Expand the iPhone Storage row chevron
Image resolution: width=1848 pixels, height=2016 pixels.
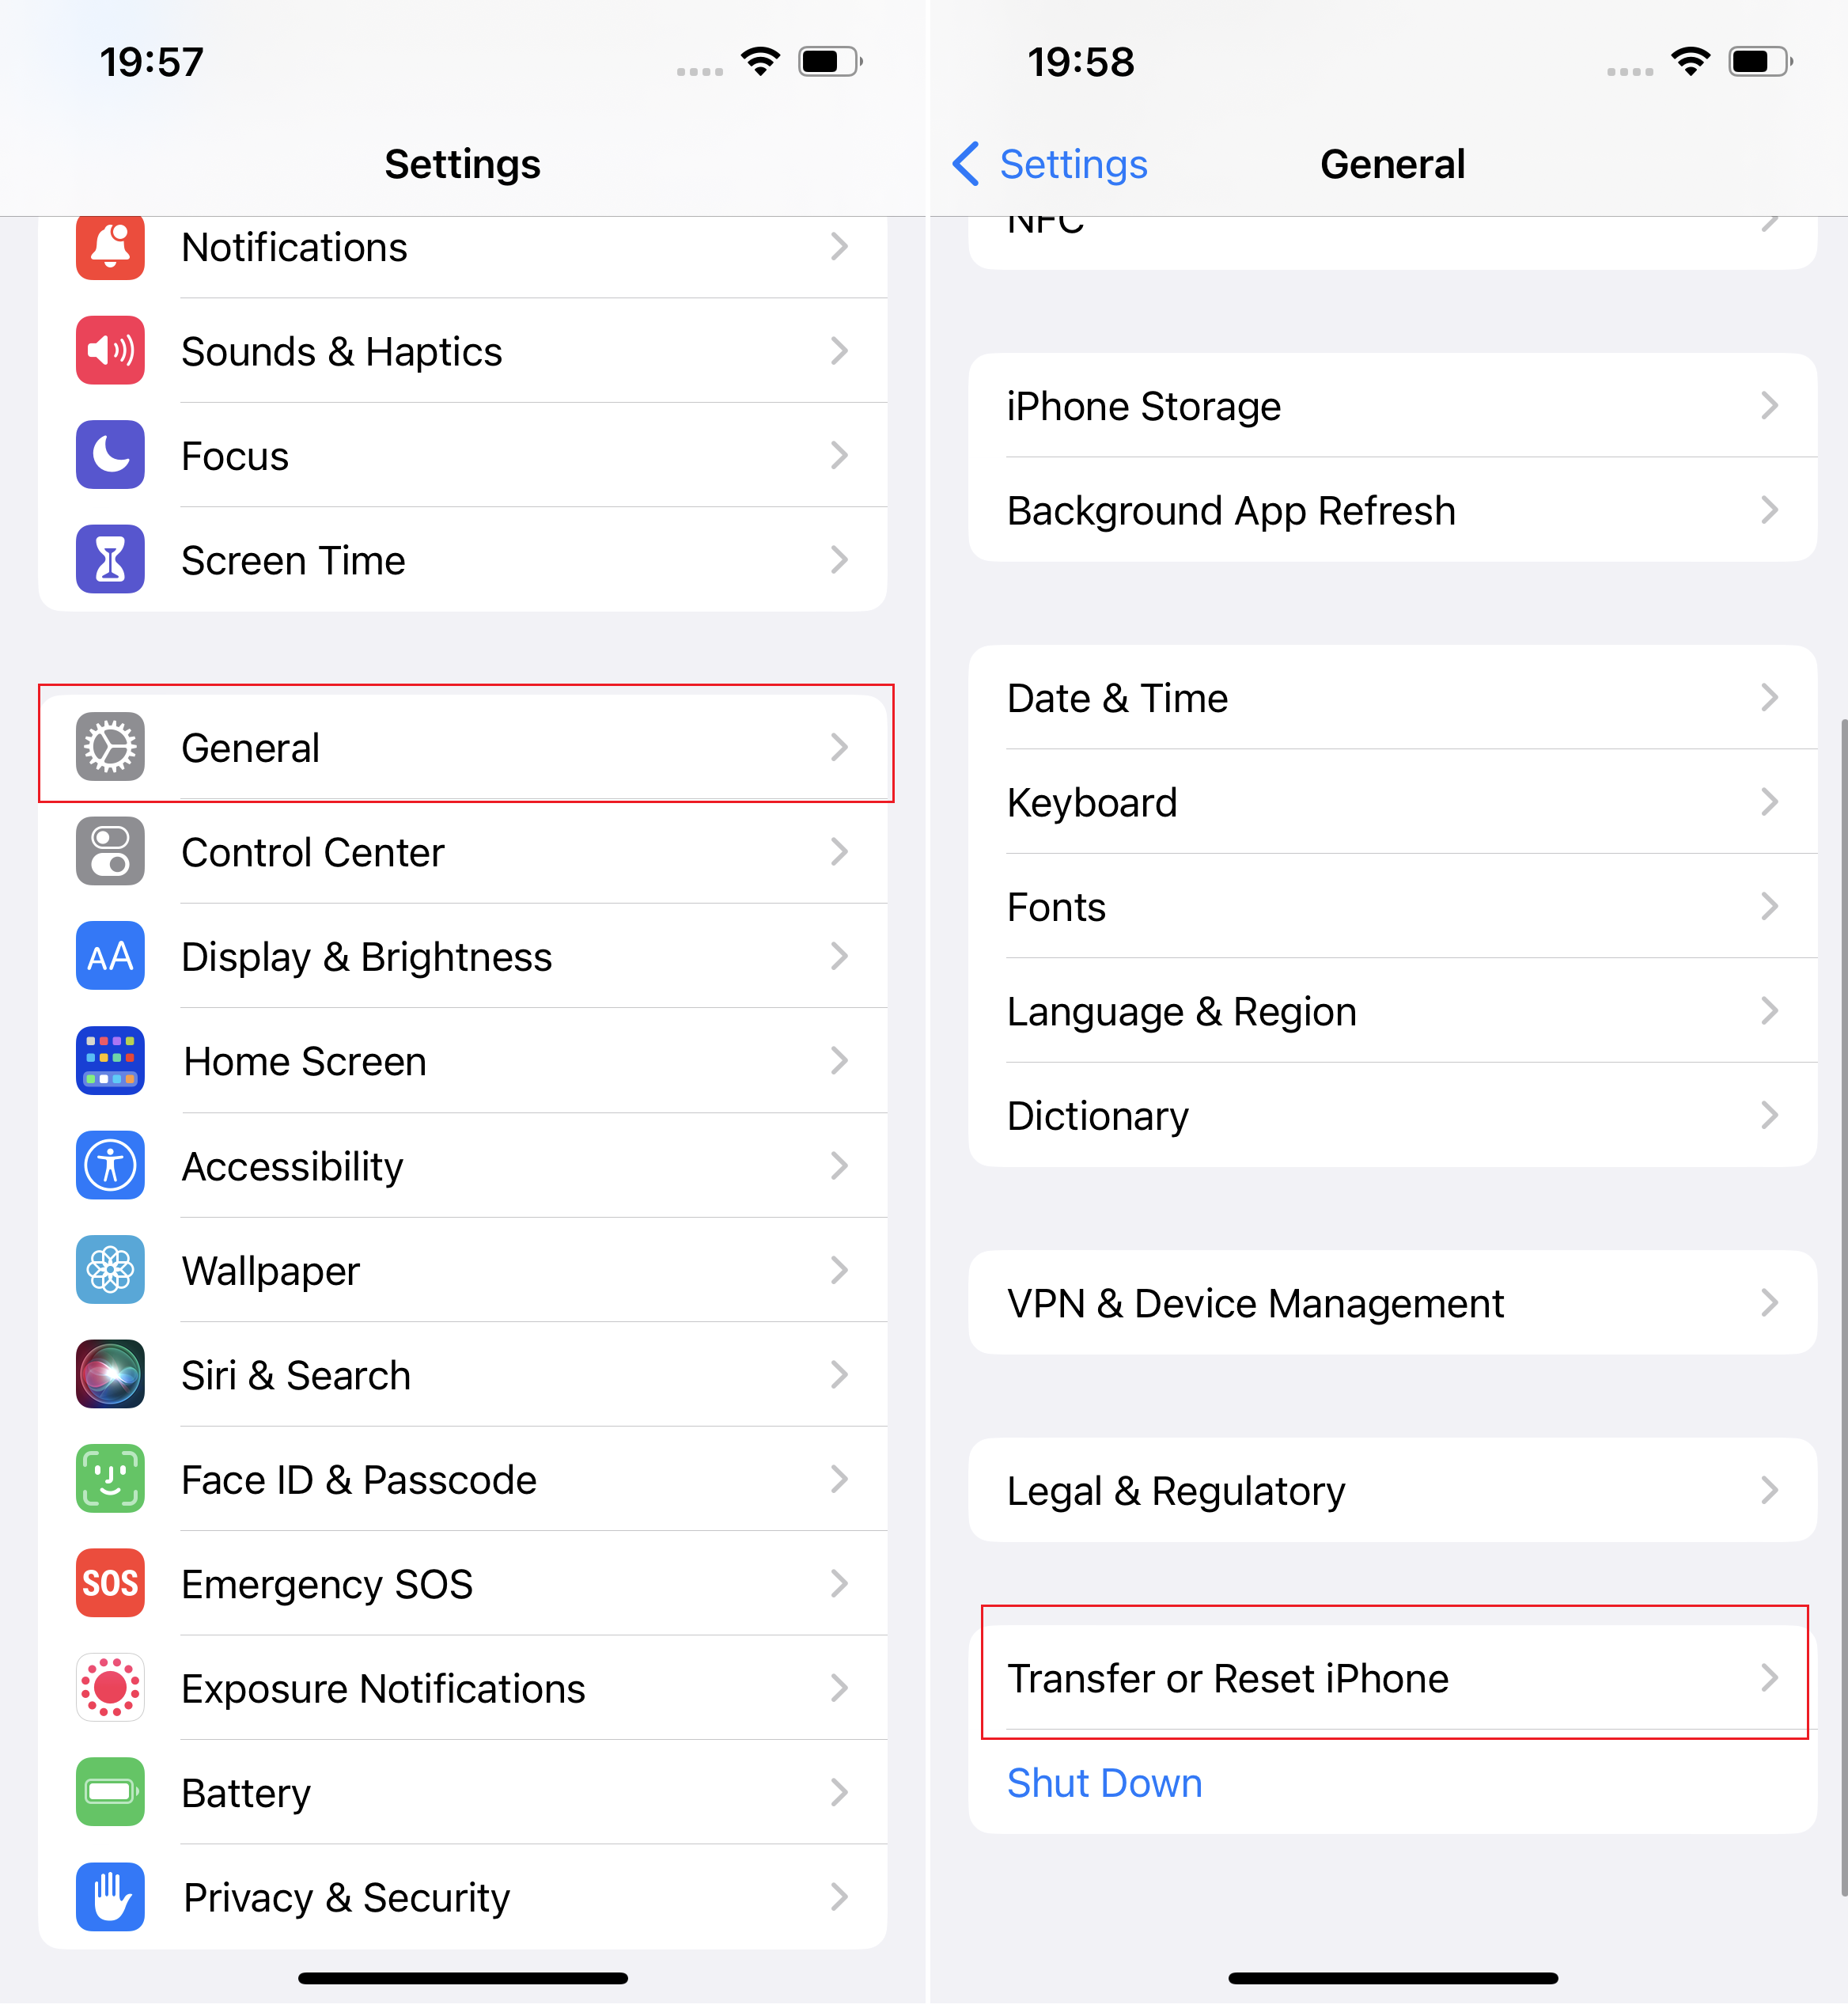1770,406
